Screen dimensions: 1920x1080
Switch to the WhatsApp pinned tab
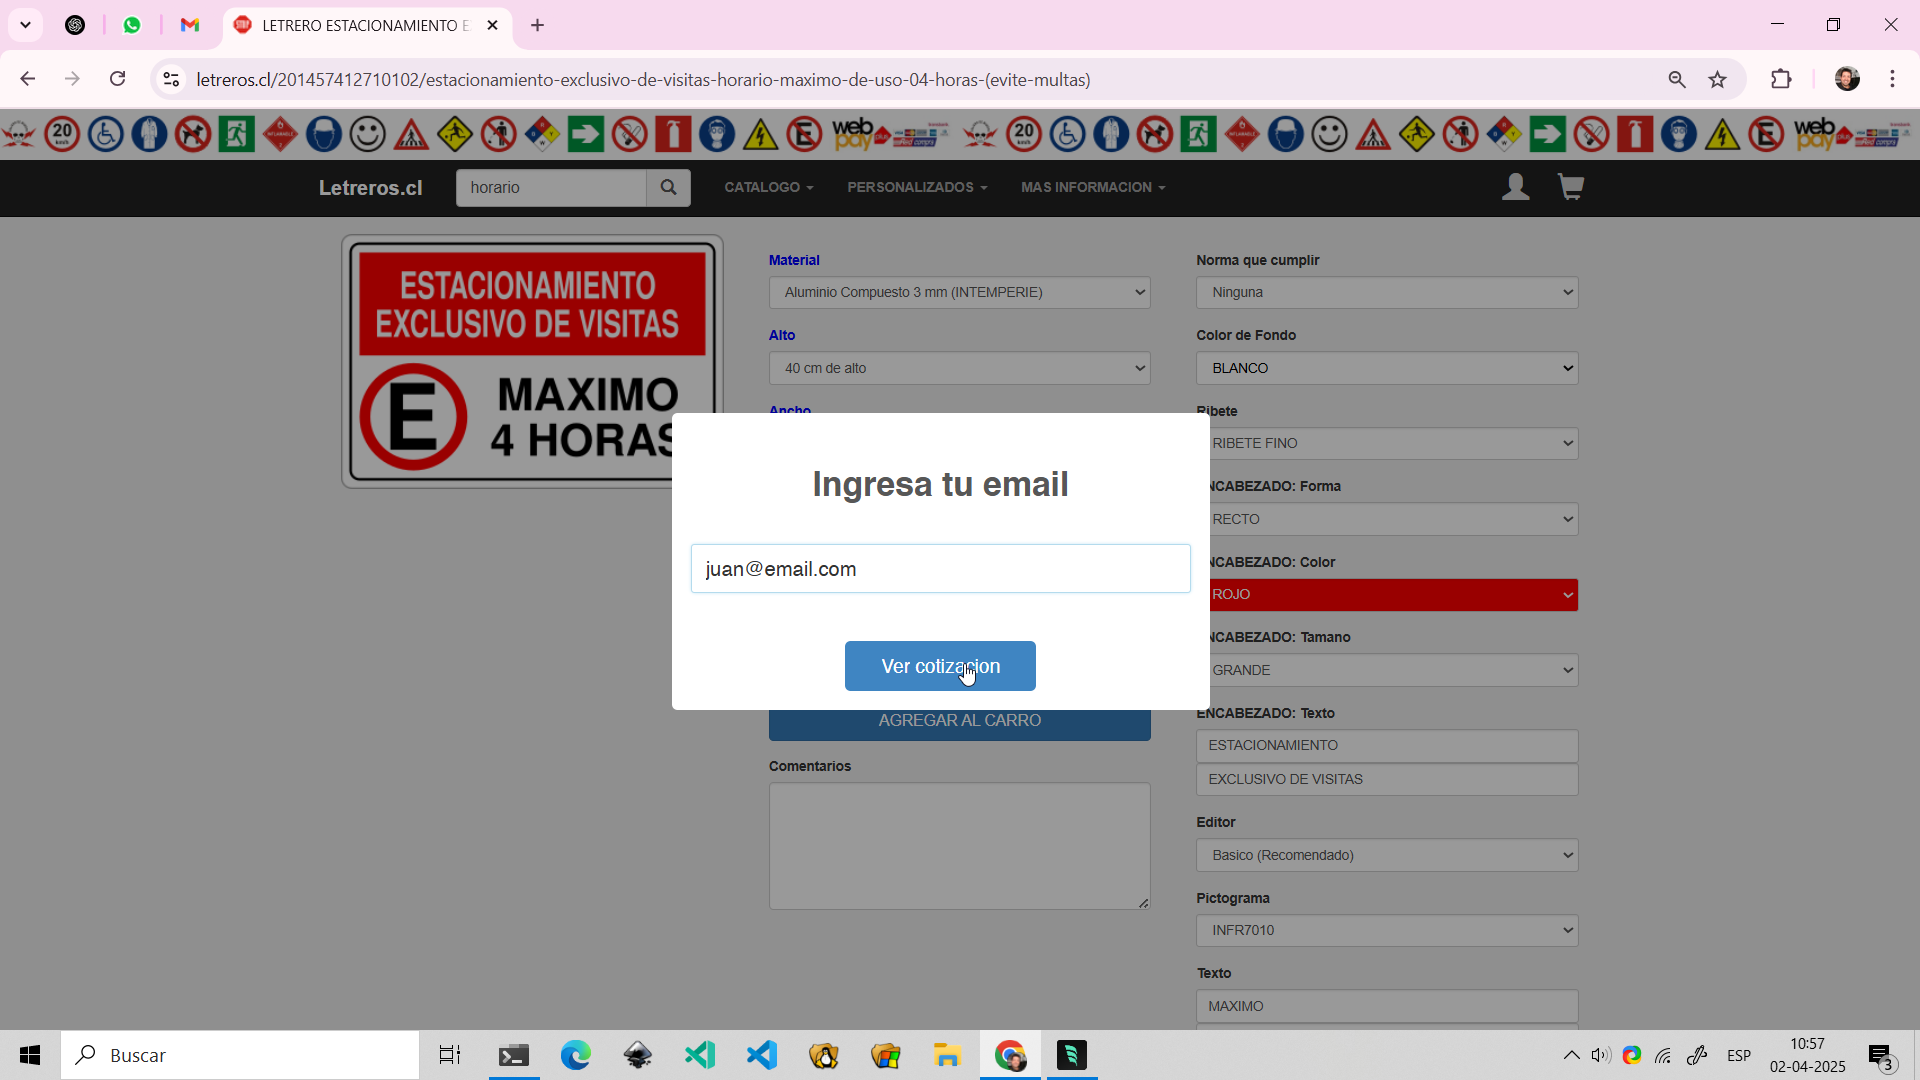tap(132, 25)
